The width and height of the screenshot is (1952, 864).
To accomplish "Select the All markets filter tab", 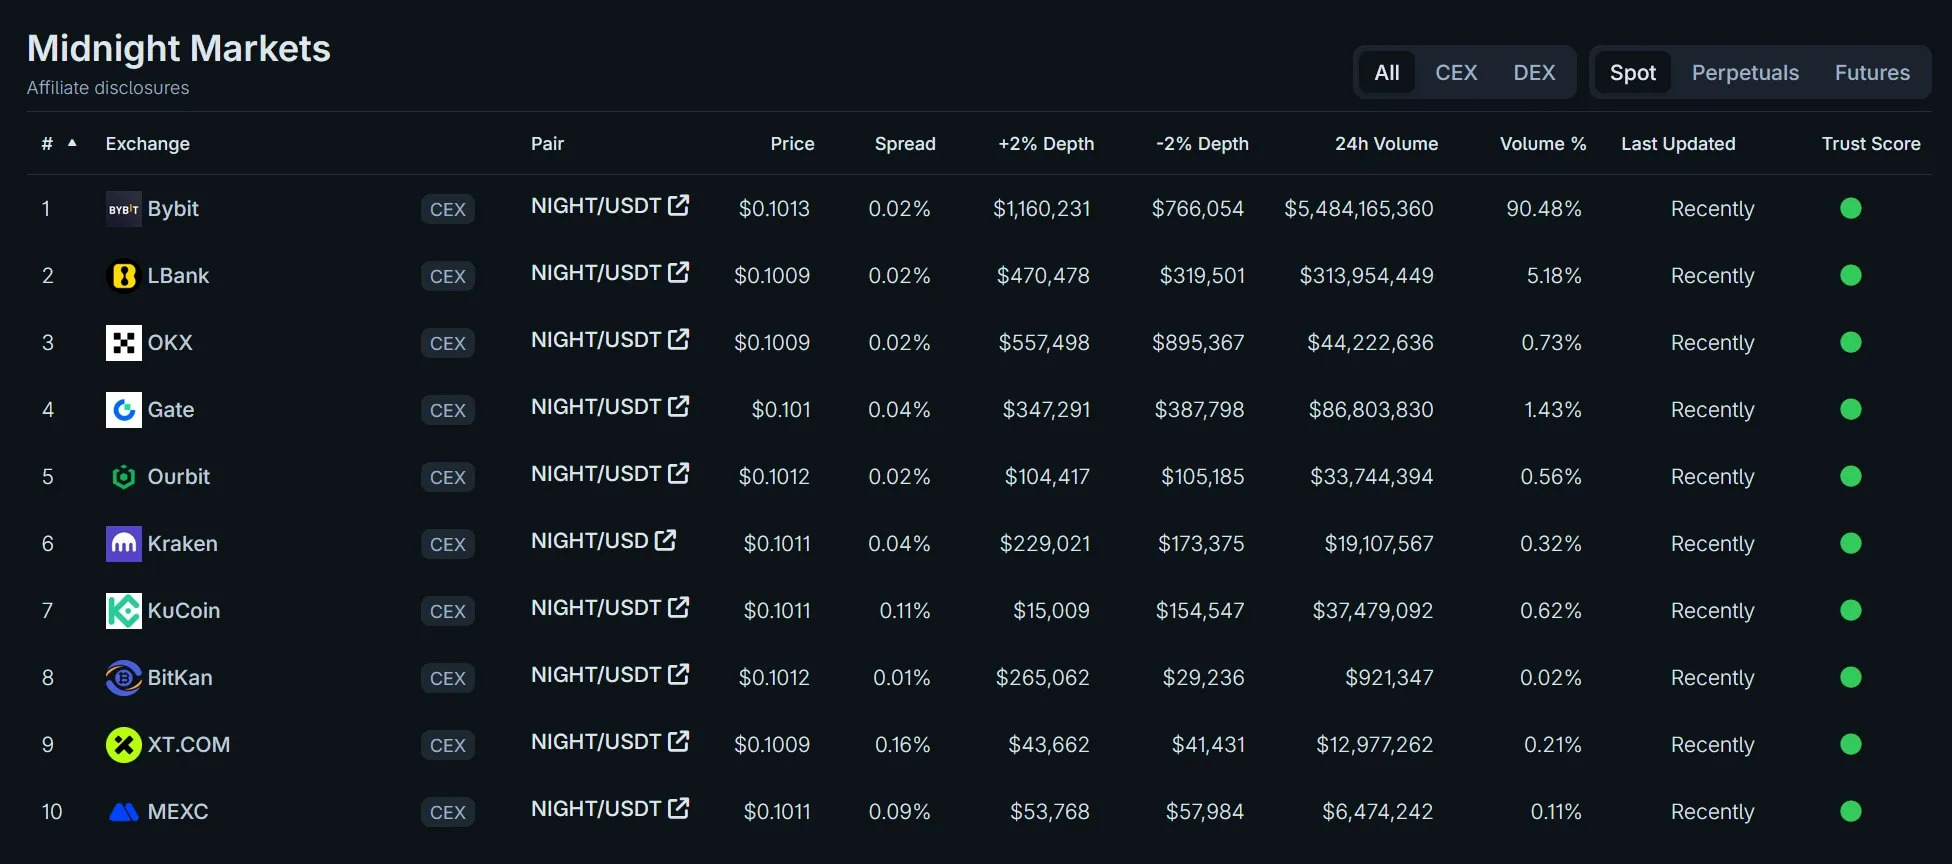I will tap(1387, 72).
